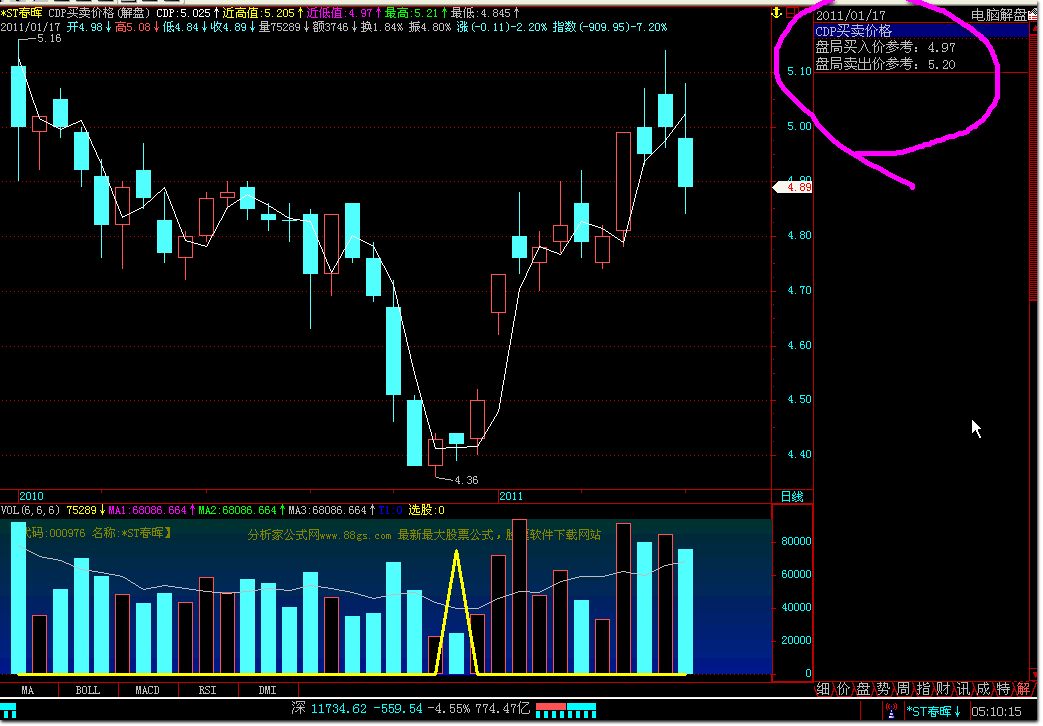1043x726 pixels.
Task: Click the yellow anchor icon above price axis
Action: coord(776,13)
